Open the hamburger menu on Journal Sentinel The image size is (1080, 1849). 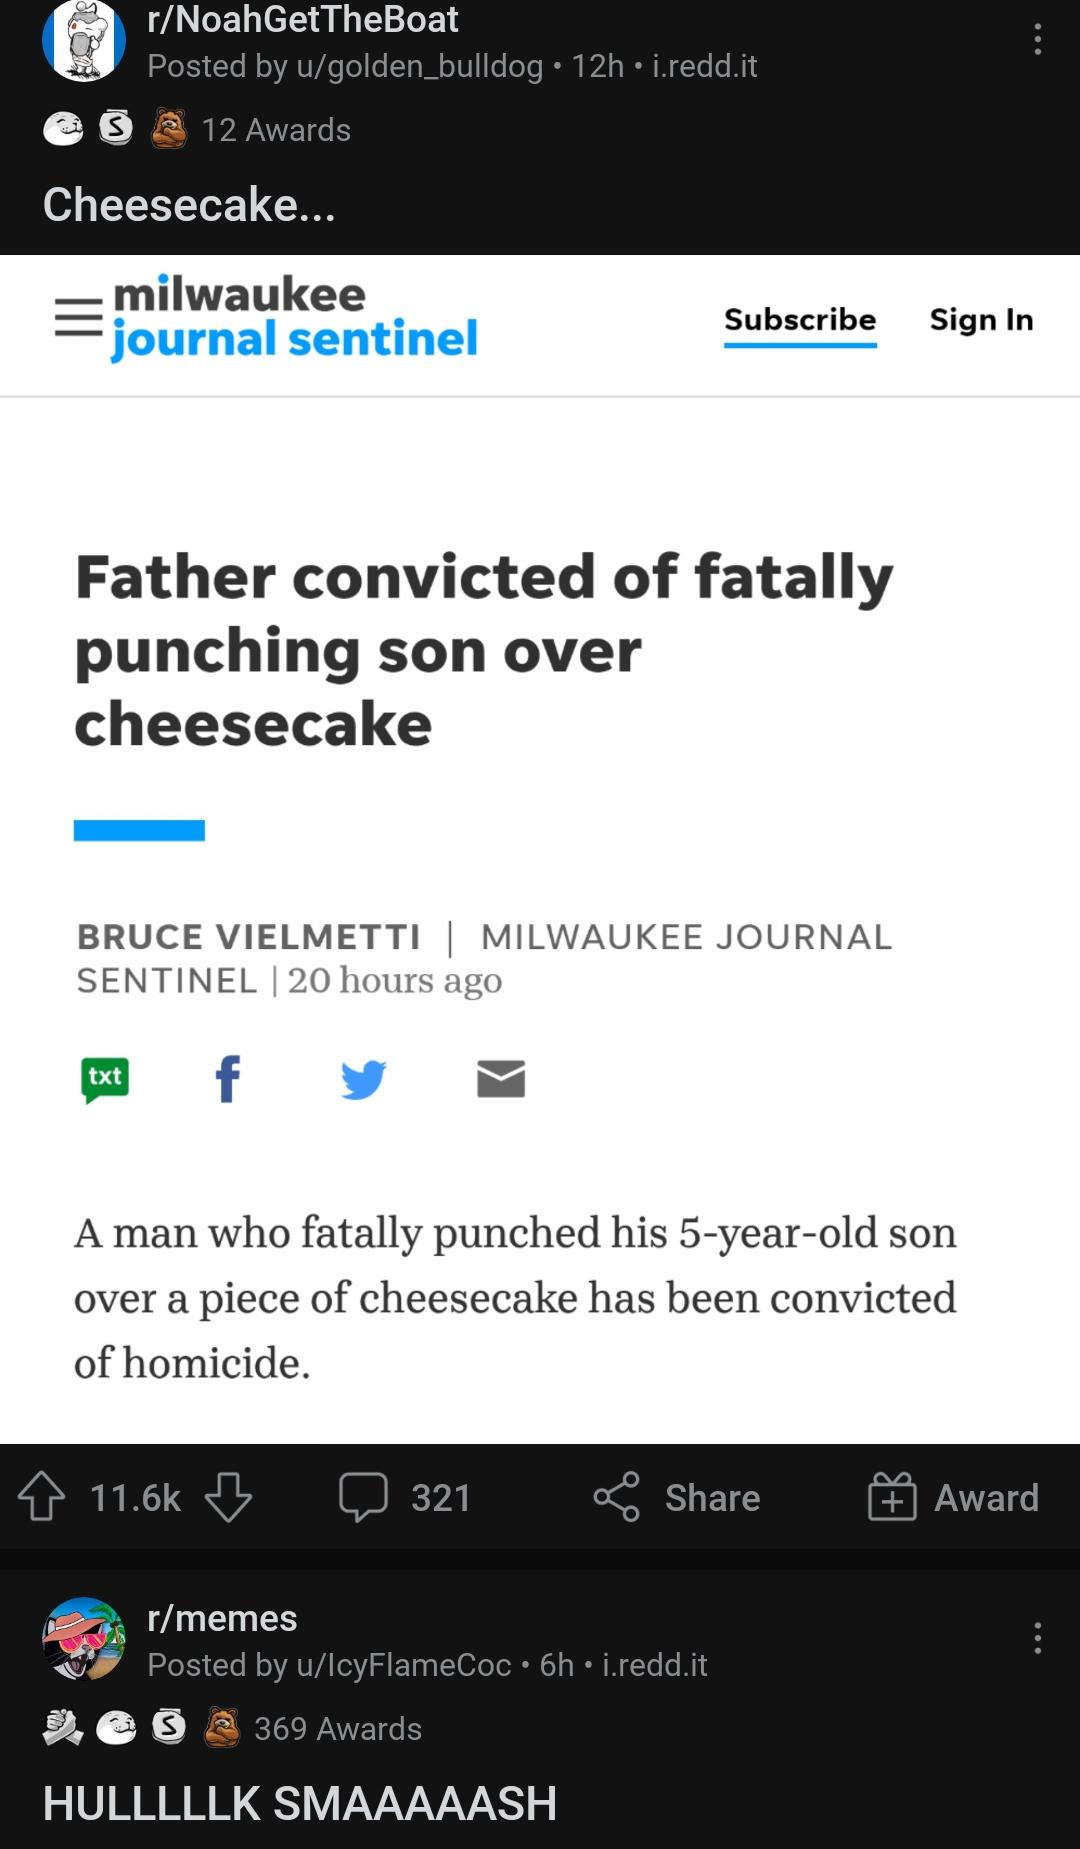[79, 318]
